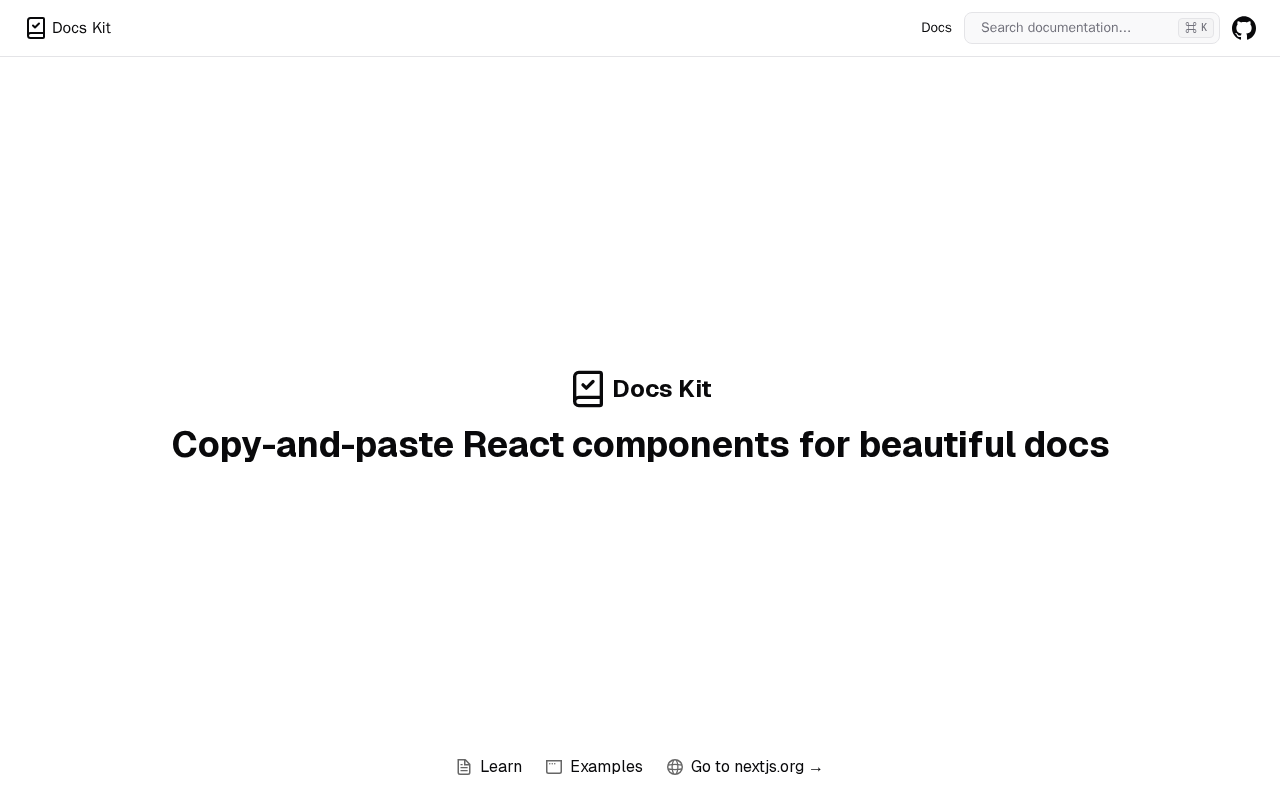The image size is (1280, 800).
Task: Click the document icon beside Learn
Action: (x=464, y=767)
